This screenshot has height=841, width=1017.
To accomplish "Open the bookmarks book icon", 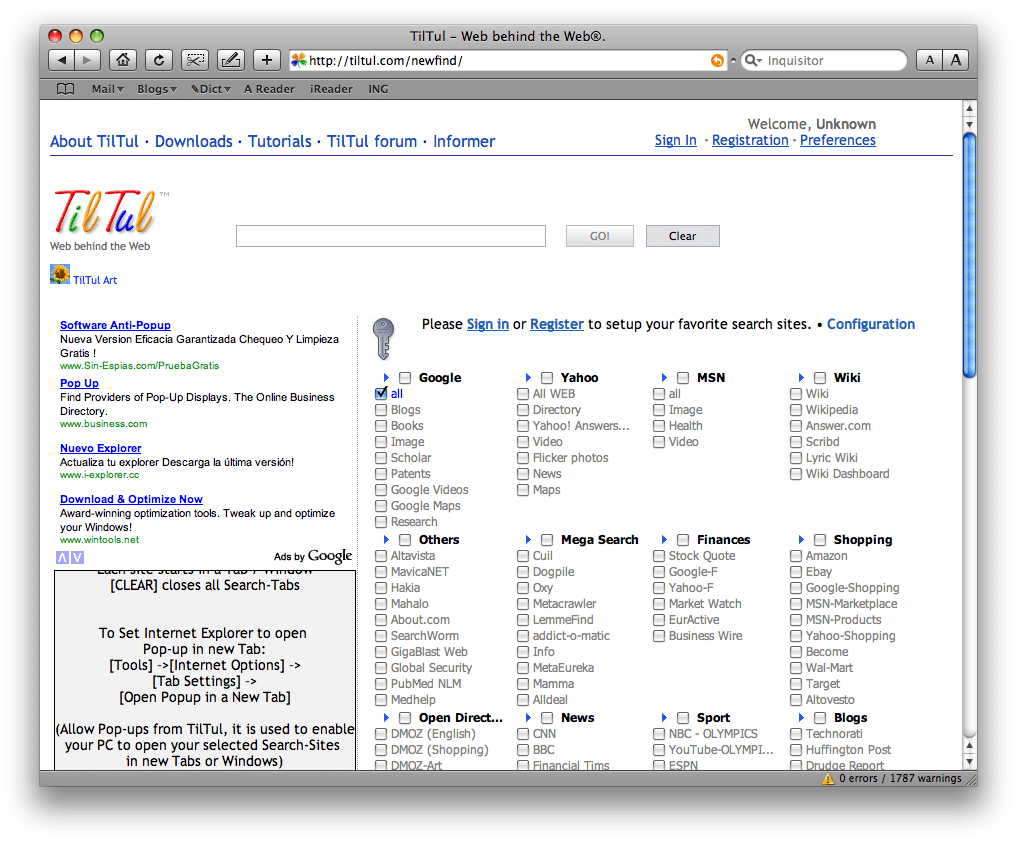I will 66,89.
